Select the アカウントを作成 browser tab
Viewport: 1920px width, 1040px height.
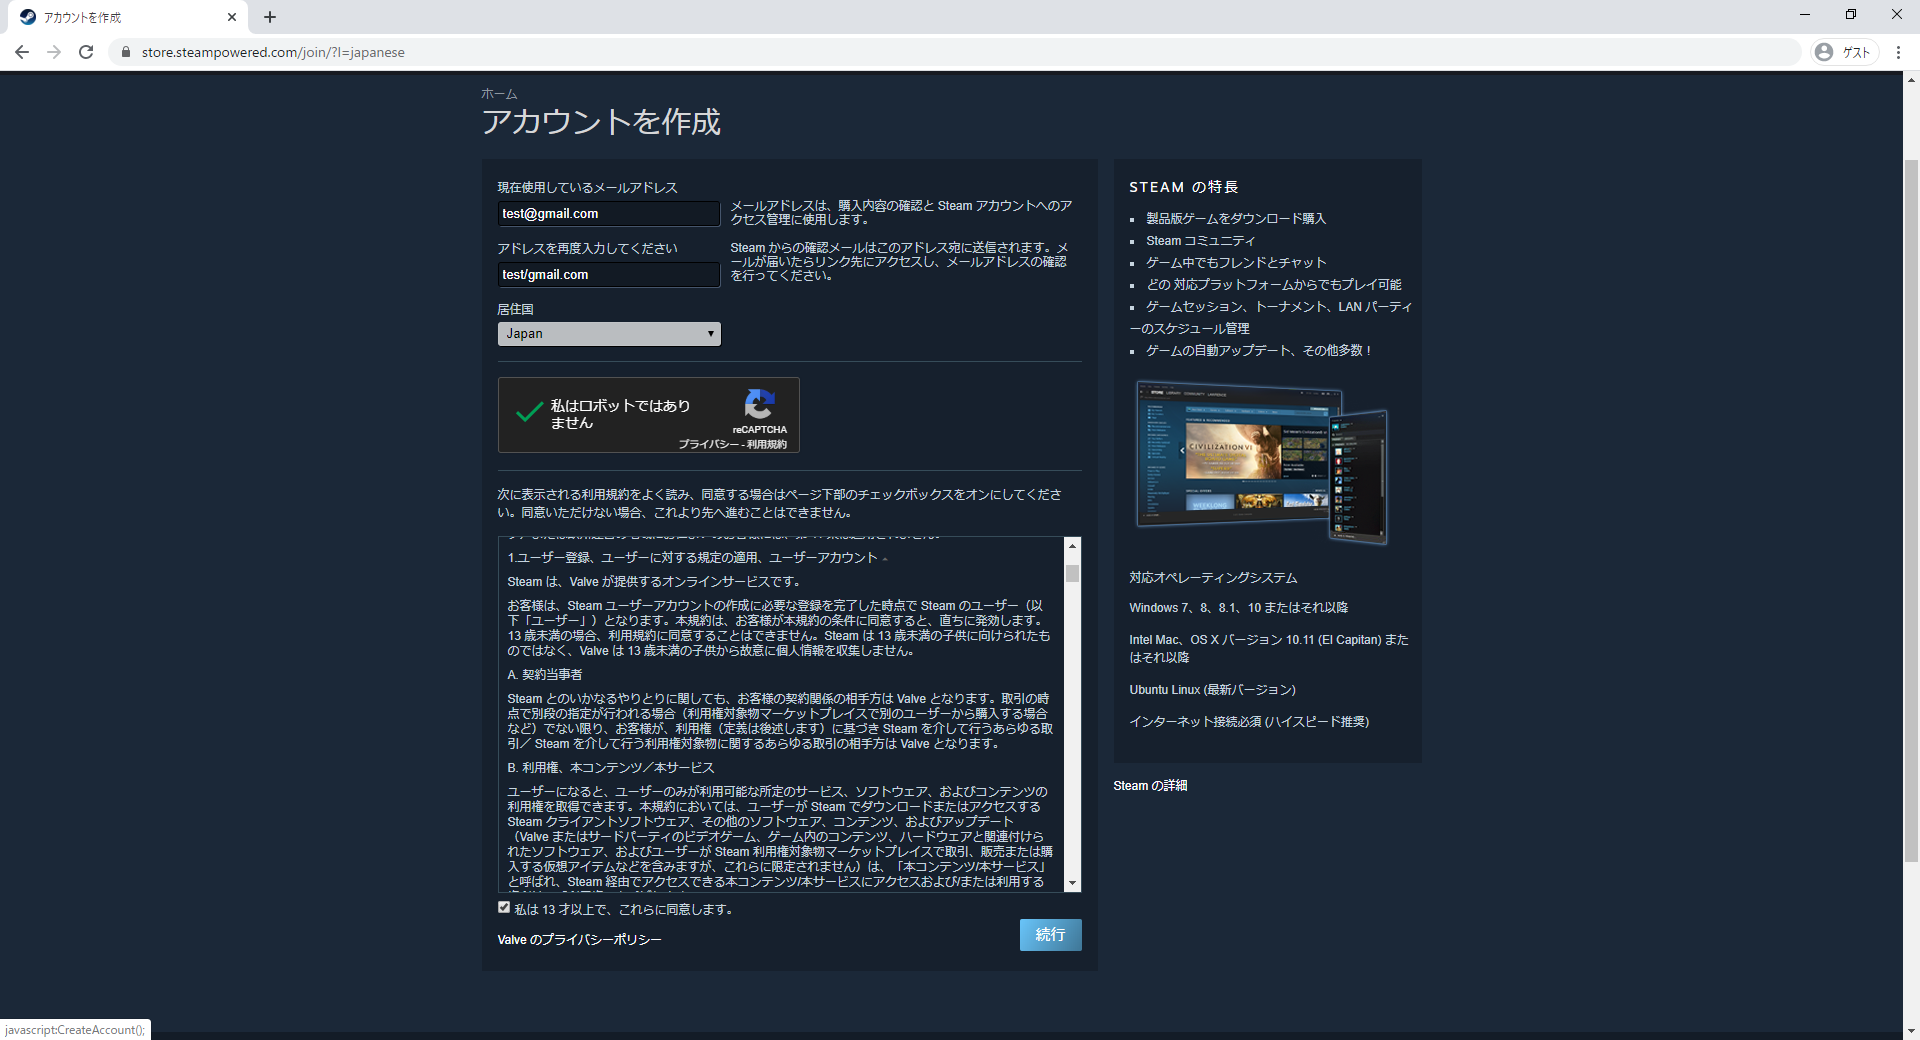pos(125,17)
